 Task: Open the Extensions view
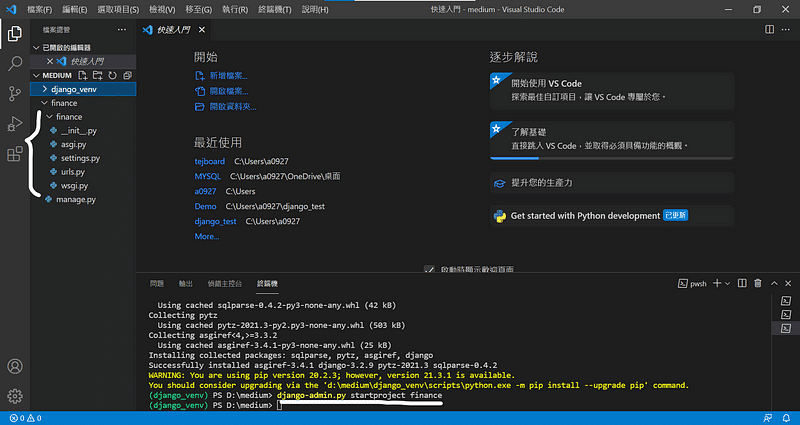point(15,154)
